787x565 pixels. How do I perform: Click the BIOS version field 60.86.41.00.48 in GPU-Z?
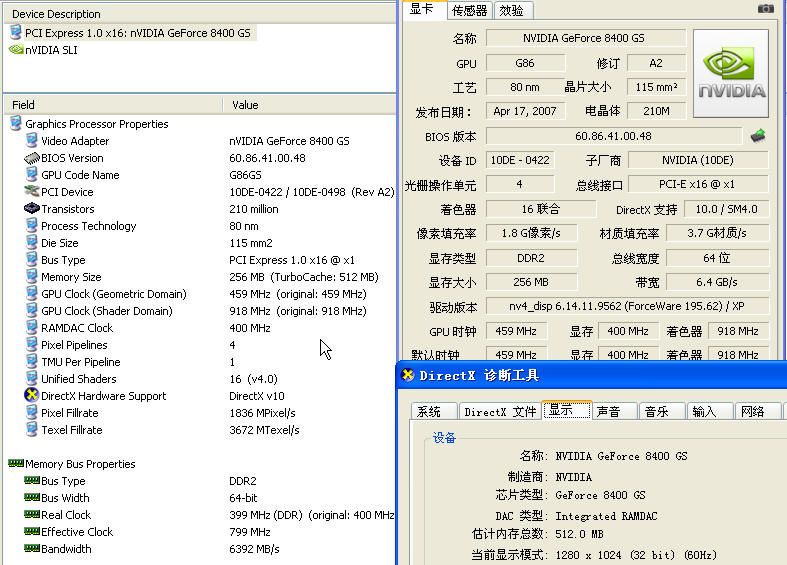613,136
